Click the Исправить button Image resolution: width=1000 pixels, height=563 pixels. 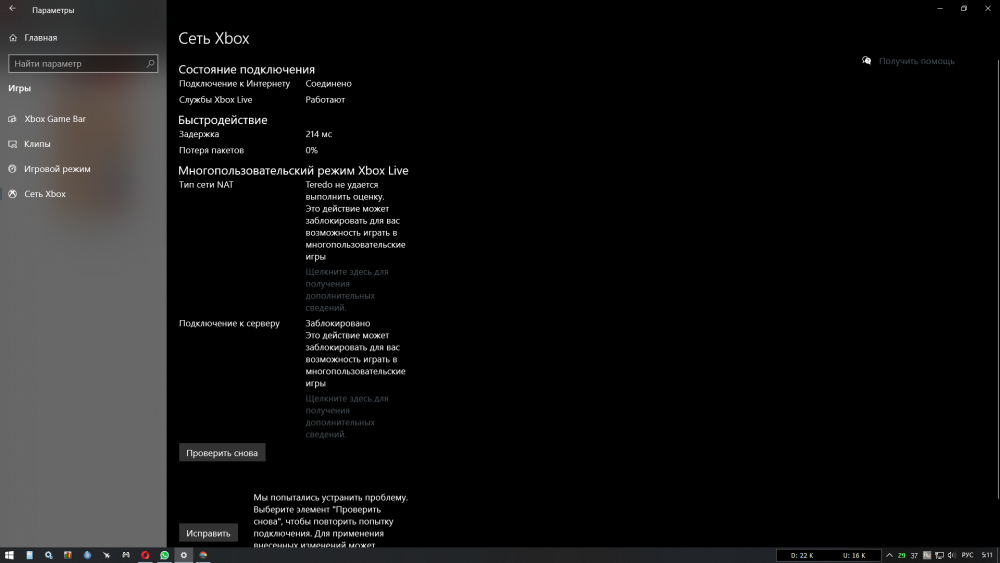[x=208, y=533]
